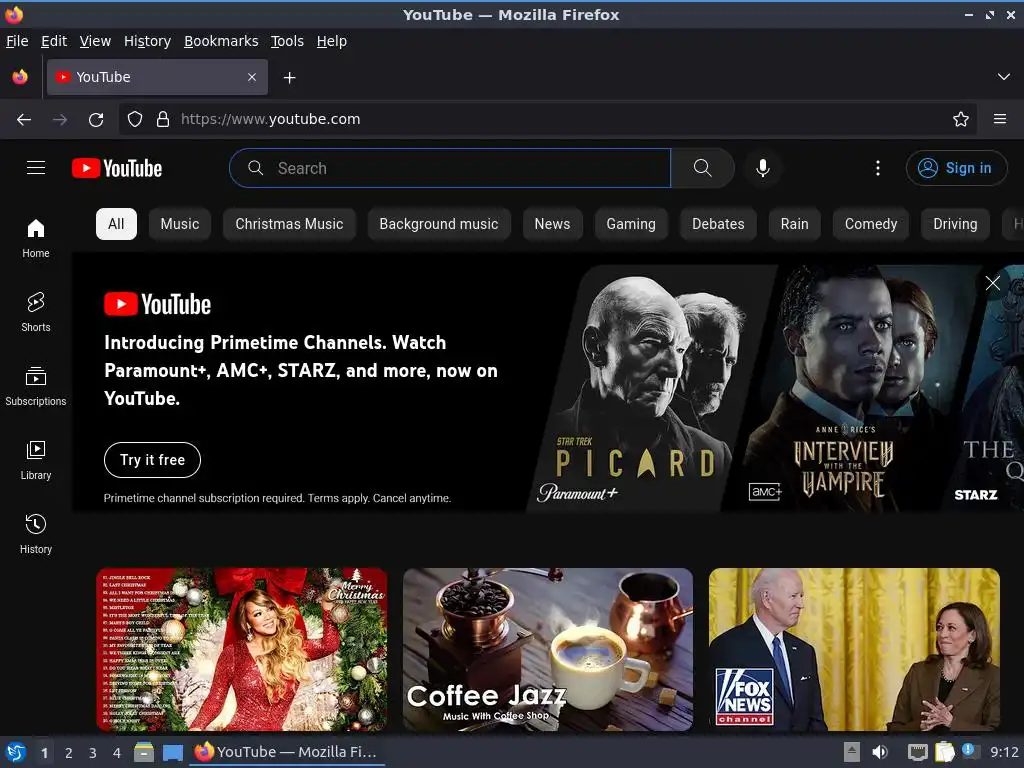Open Library from the sidebar
The width and height of the screenshot is (1024, 768).
pos(36,460)
